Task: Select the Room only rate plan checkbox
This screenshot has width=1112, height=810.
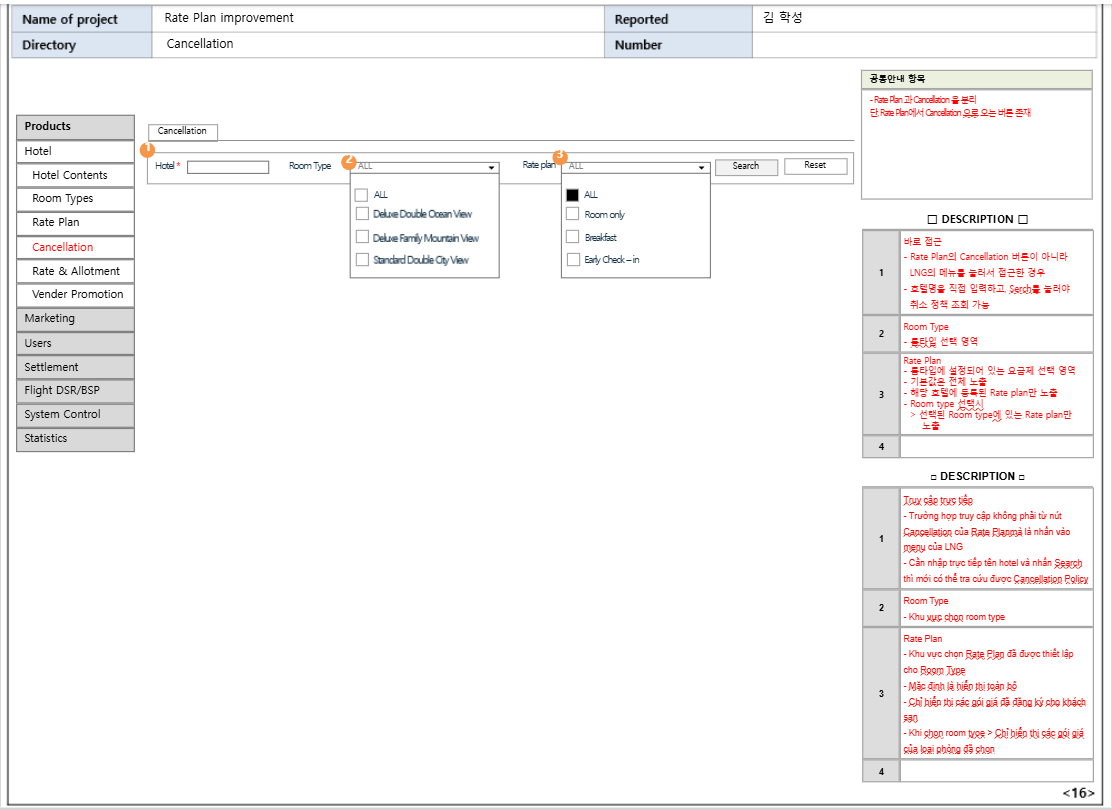Action: point(573,214)
